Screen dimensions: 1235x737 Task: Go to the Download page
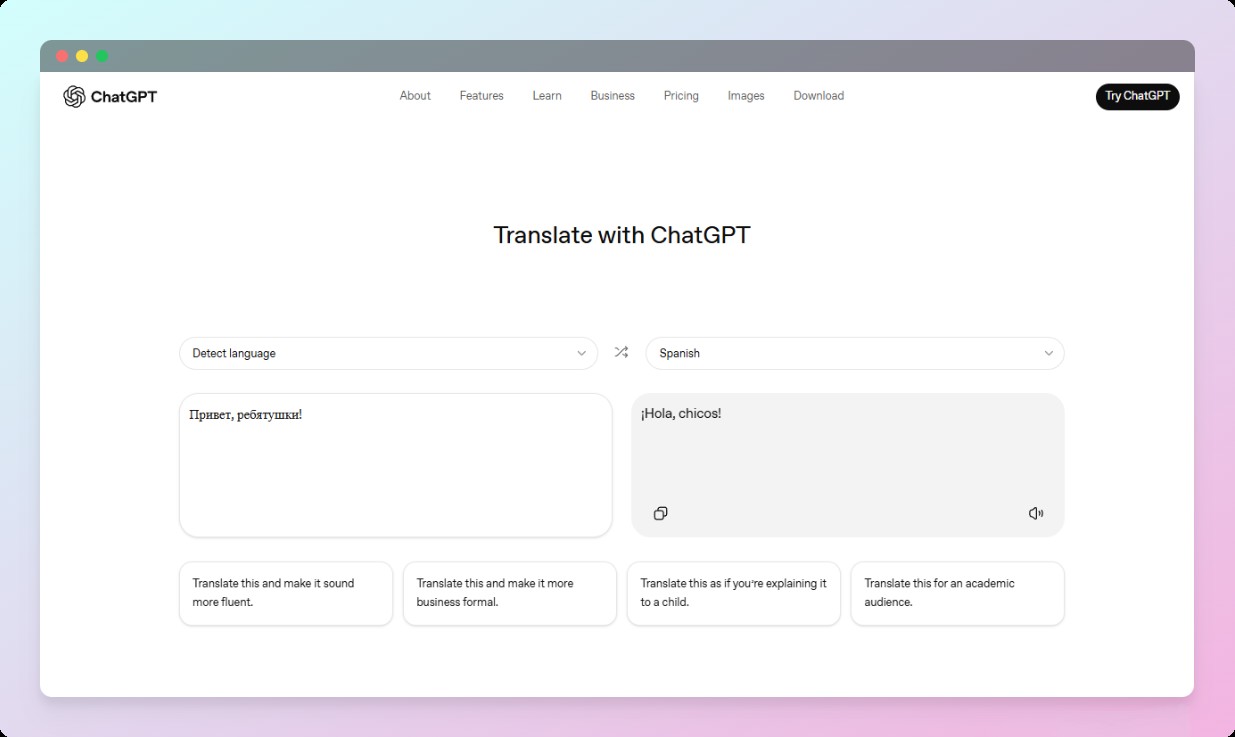pos(818,95)
